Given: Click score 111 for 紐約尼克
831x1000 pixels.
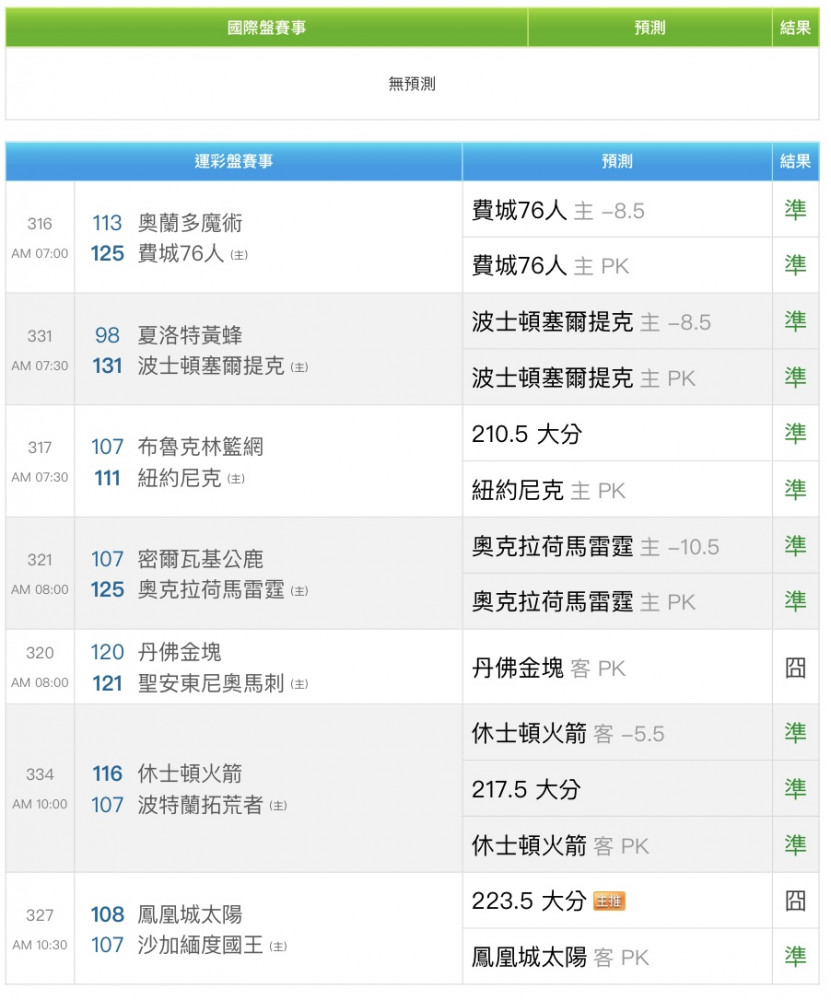Looking at the screenshot, I should point(107,478).
